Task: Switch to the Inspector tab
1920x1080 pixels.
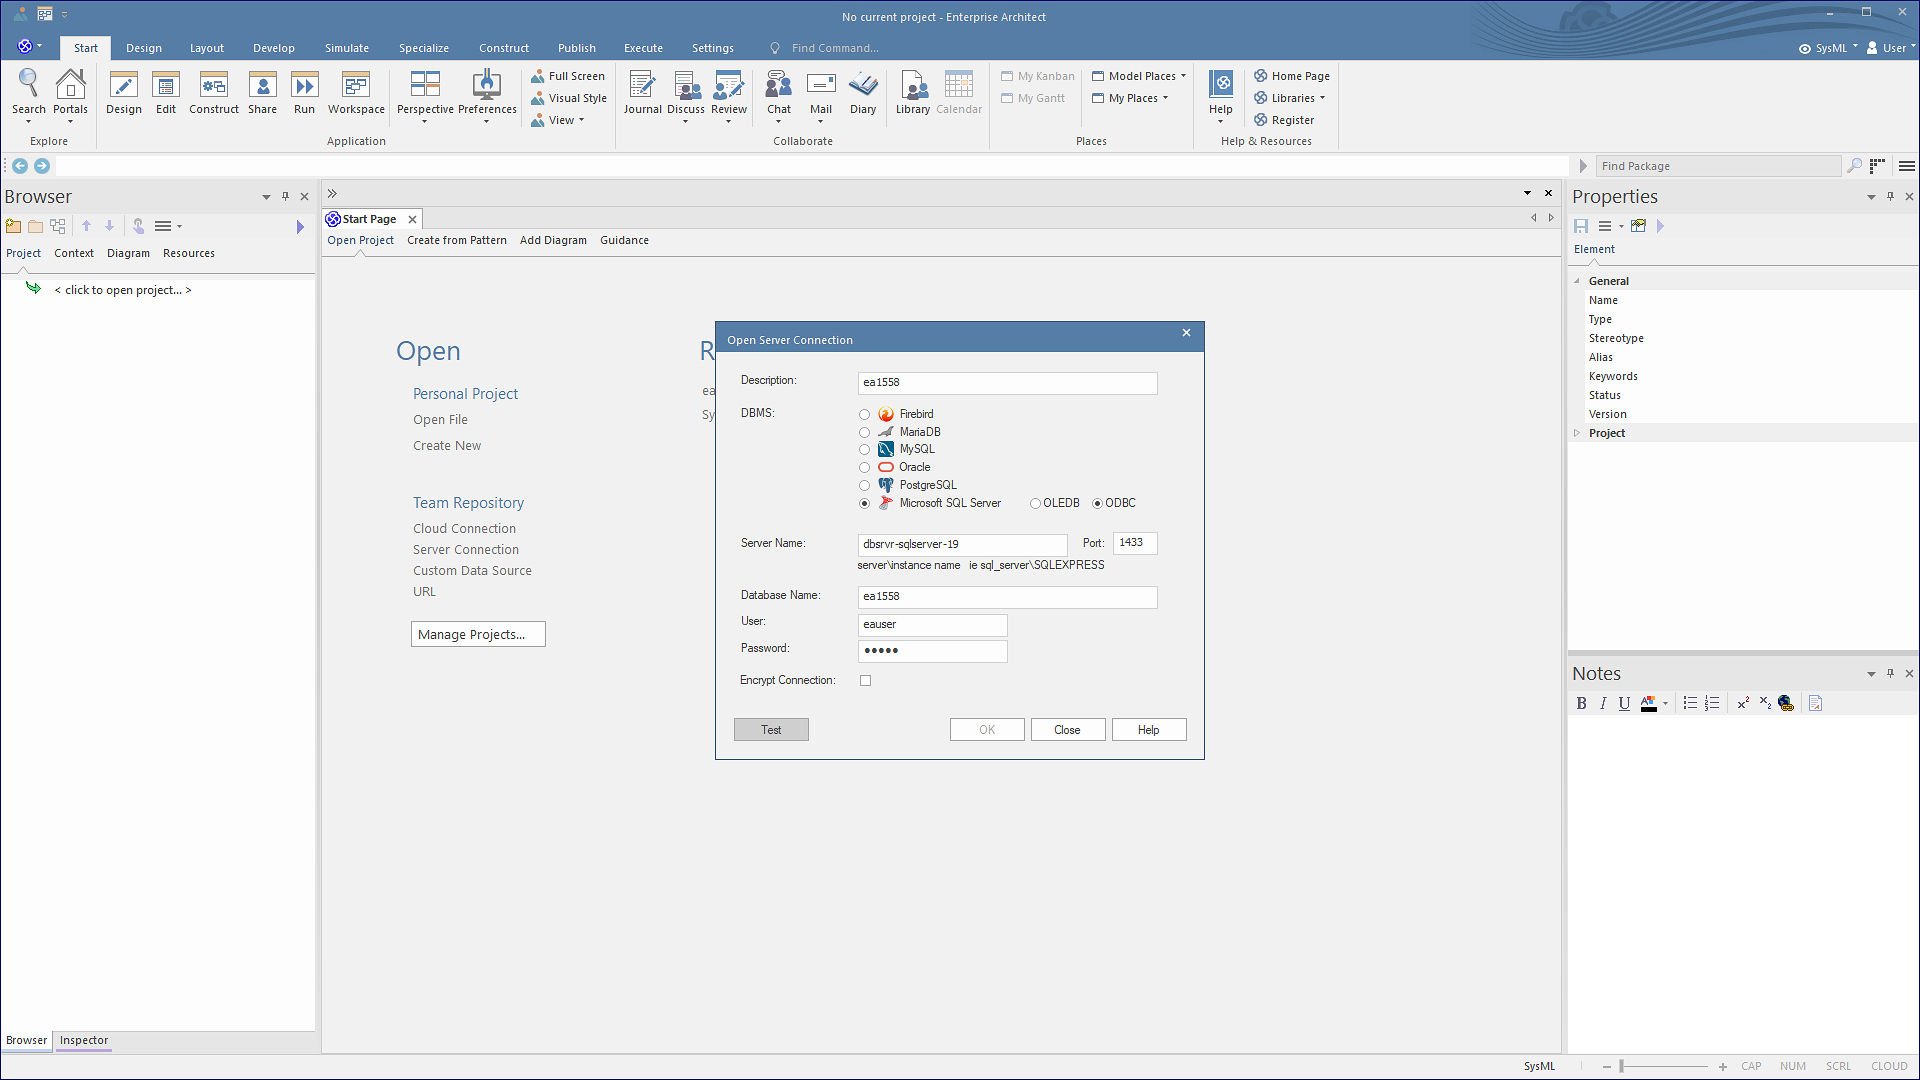Action: click(x=83, y=1040)
